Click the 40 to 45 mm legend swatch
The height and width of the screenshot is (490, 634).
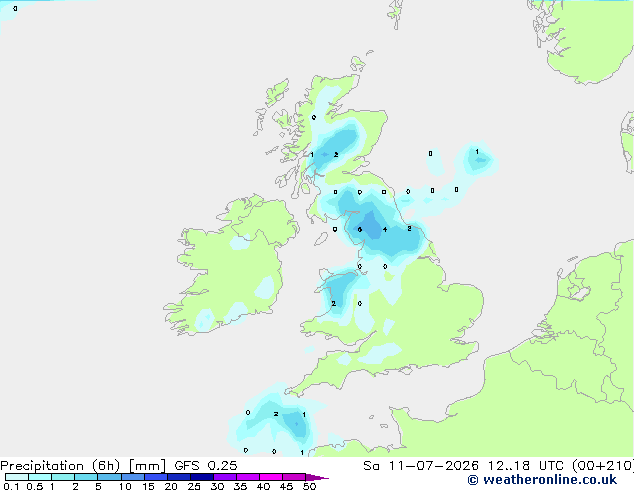[271, 477]
